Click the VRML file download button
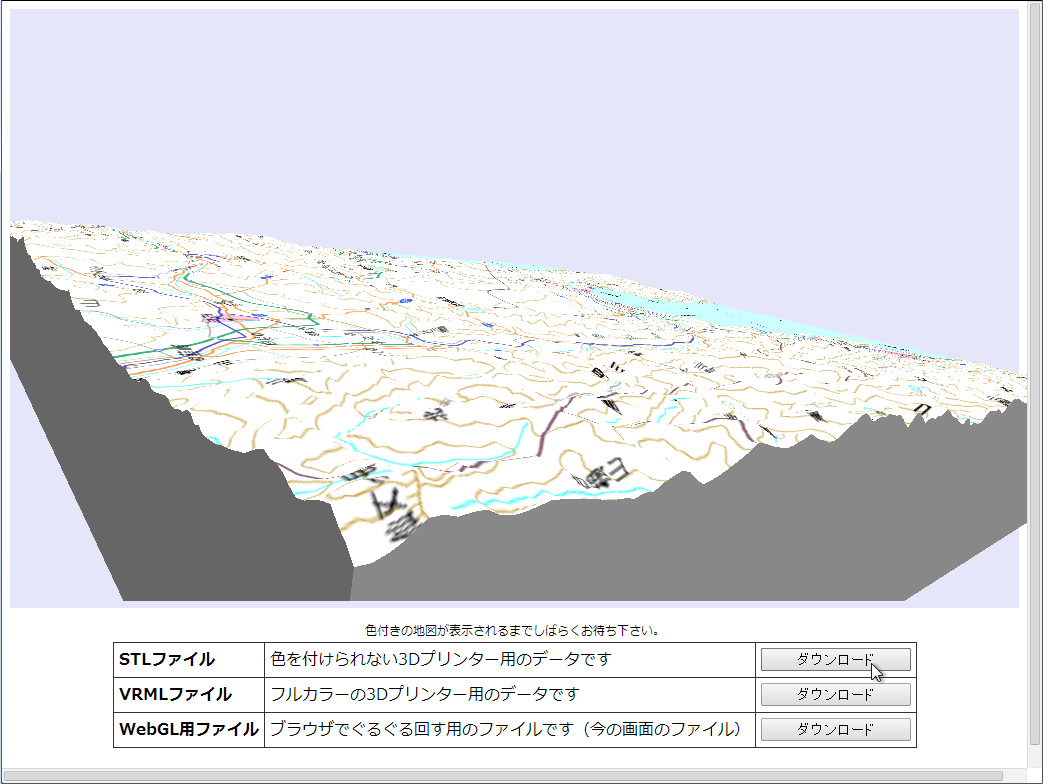This screenshot has height=784, width=1043. coord(835,694)
